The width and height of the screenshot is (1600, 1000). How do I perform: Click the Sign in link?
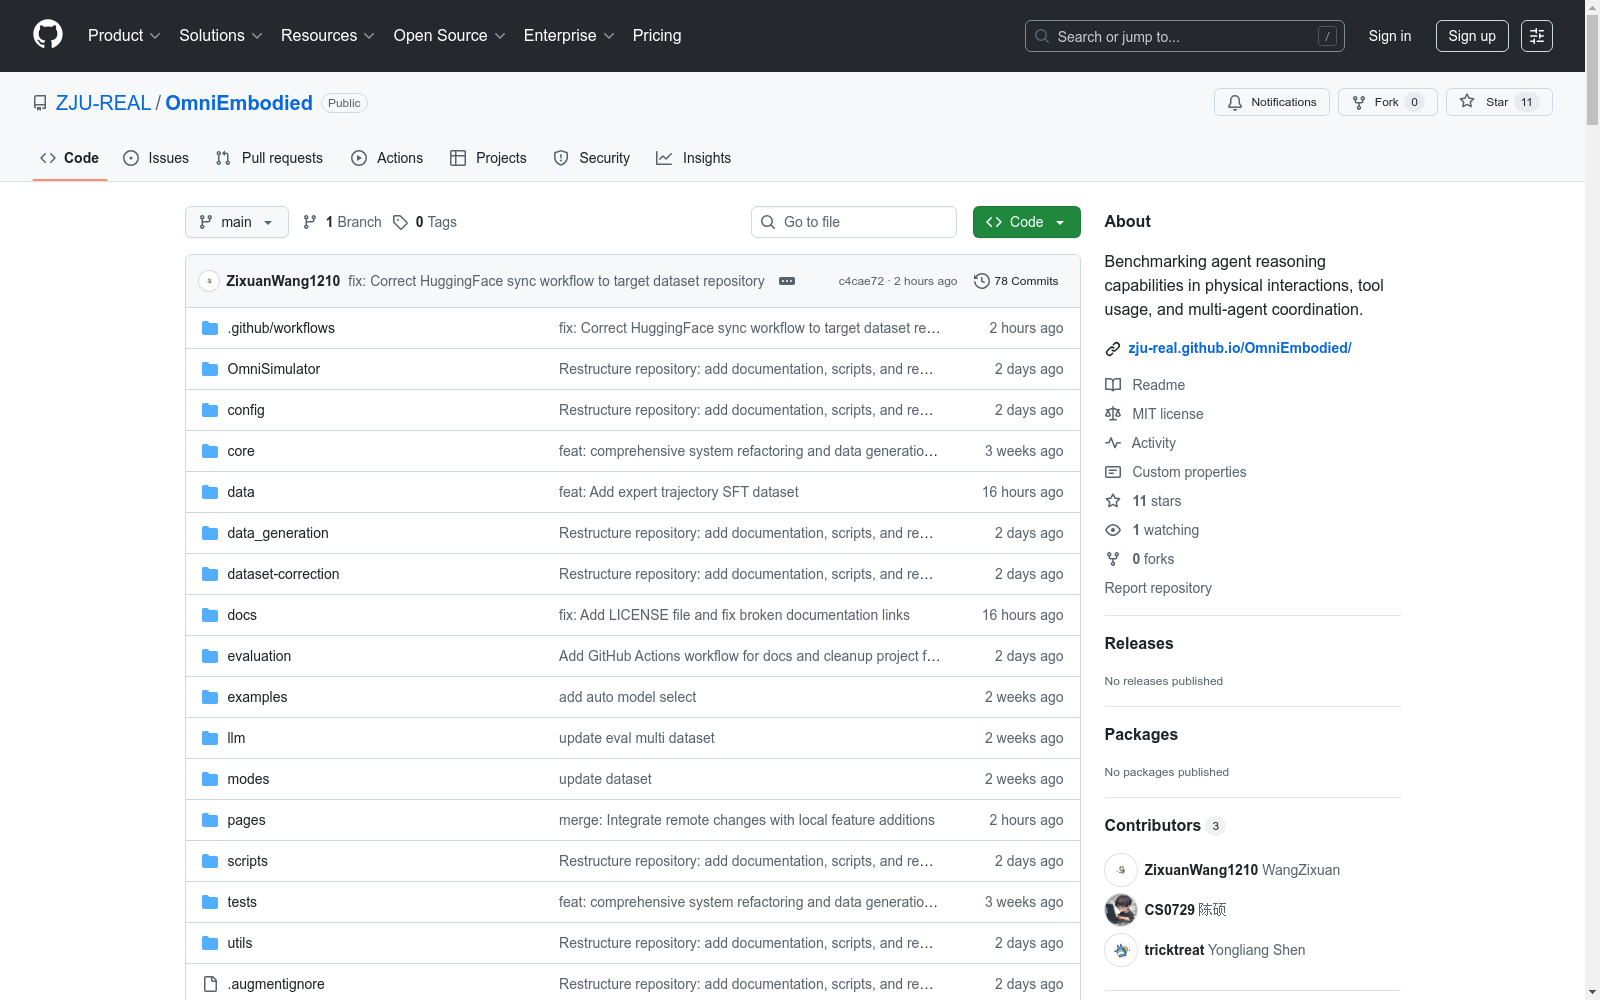pyautogui.click(x=1390, y=36)
